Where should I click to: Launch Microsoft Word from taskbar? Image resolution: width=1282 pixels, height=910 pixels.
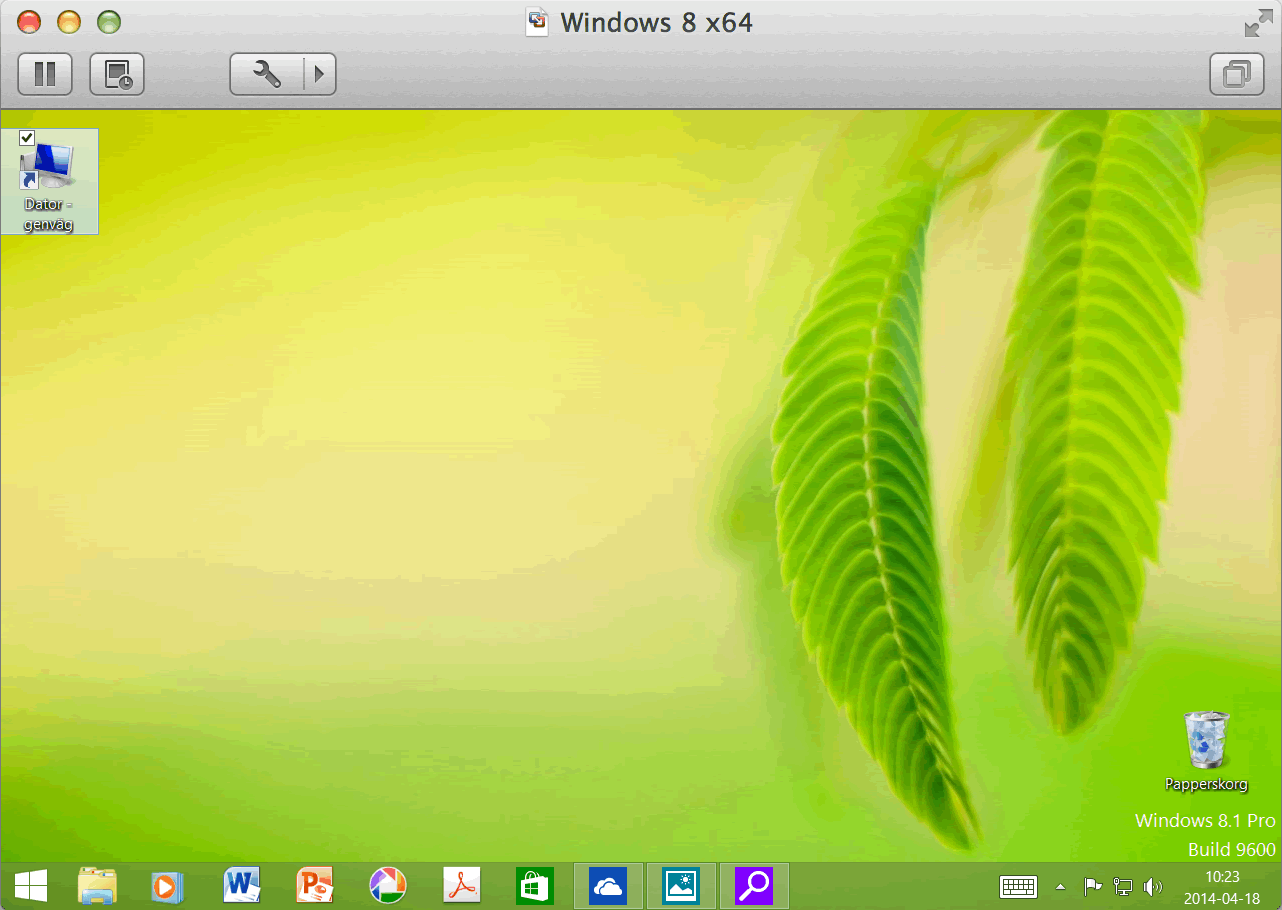click(x=241, y=886)
